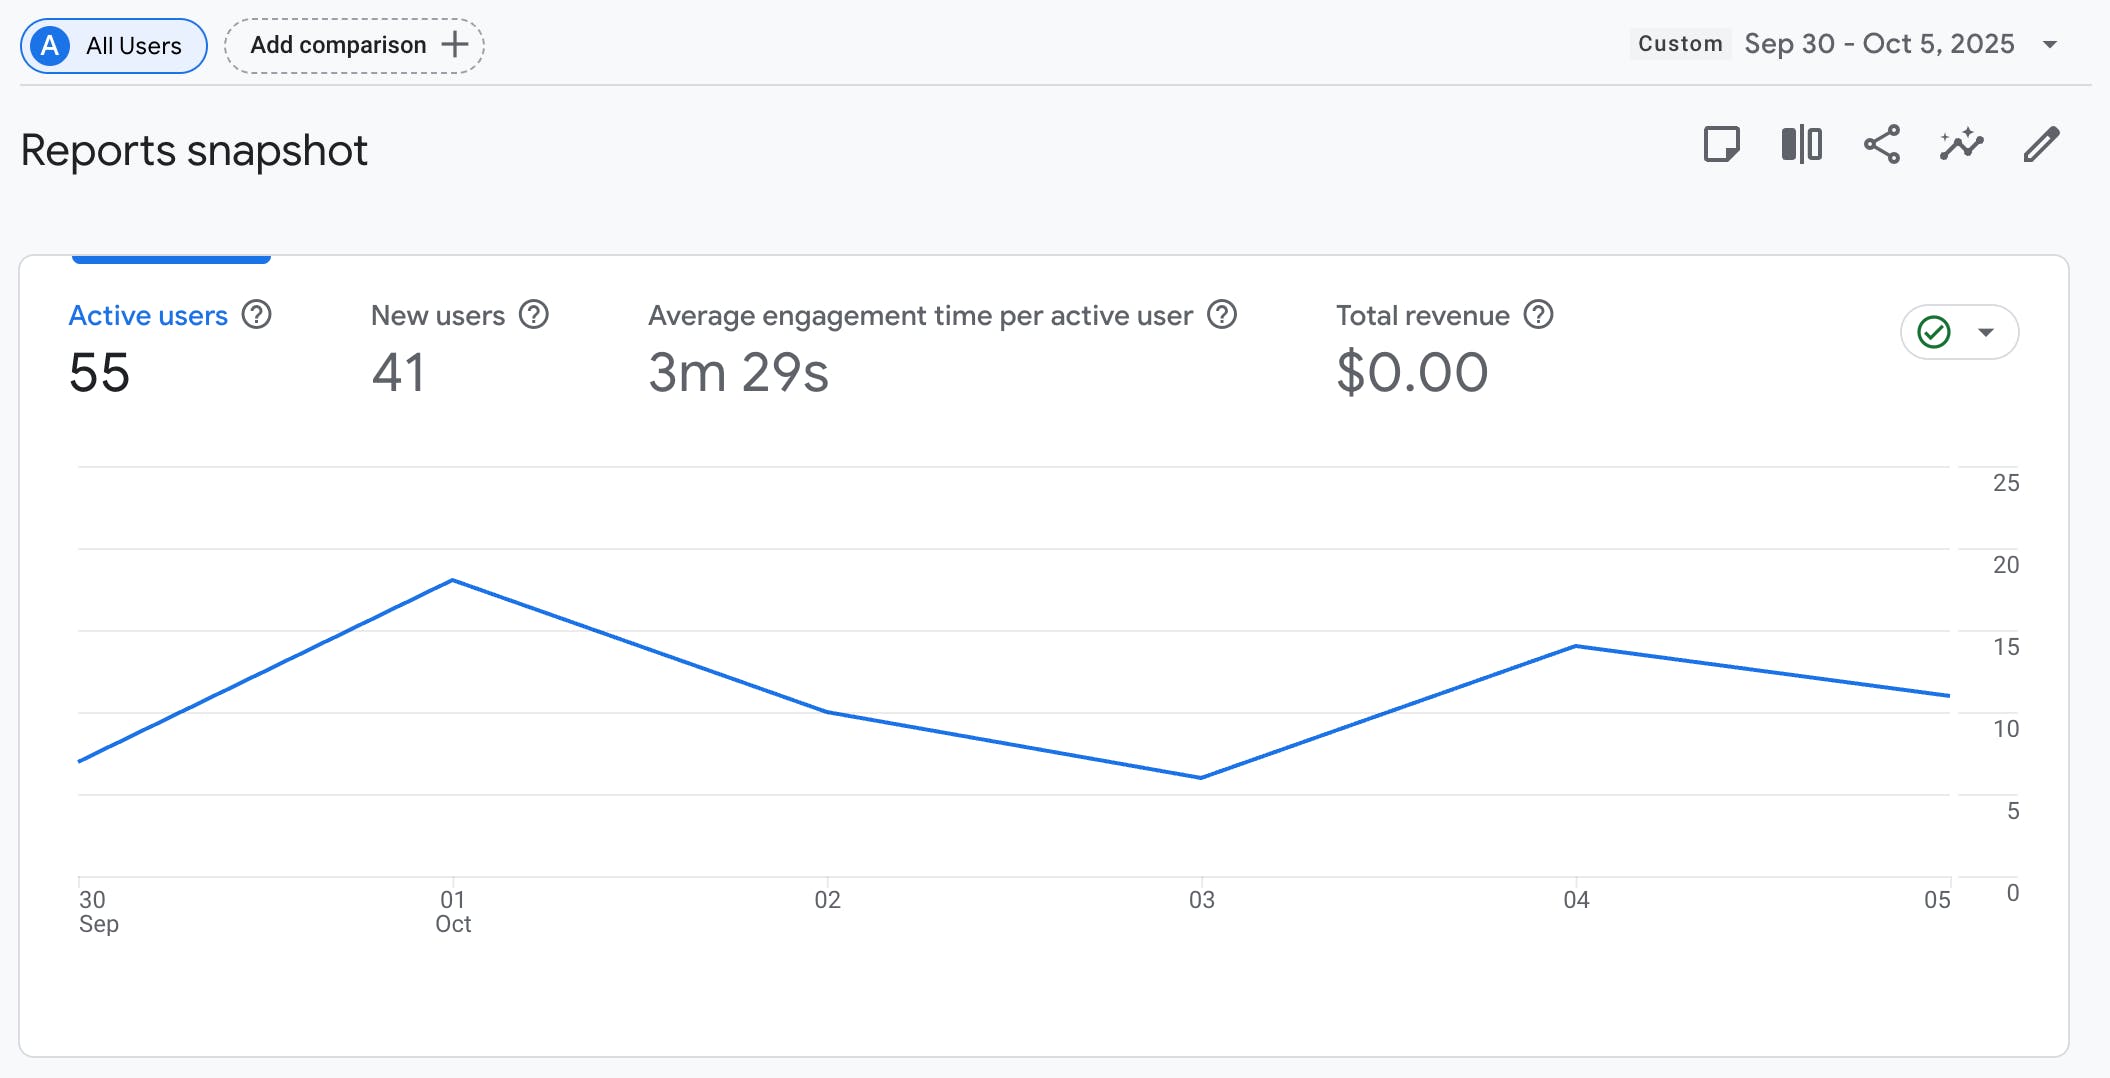Screen dimensions: 2110x1078
Task: Click help icon beside New users
Action: coord(534,315)
